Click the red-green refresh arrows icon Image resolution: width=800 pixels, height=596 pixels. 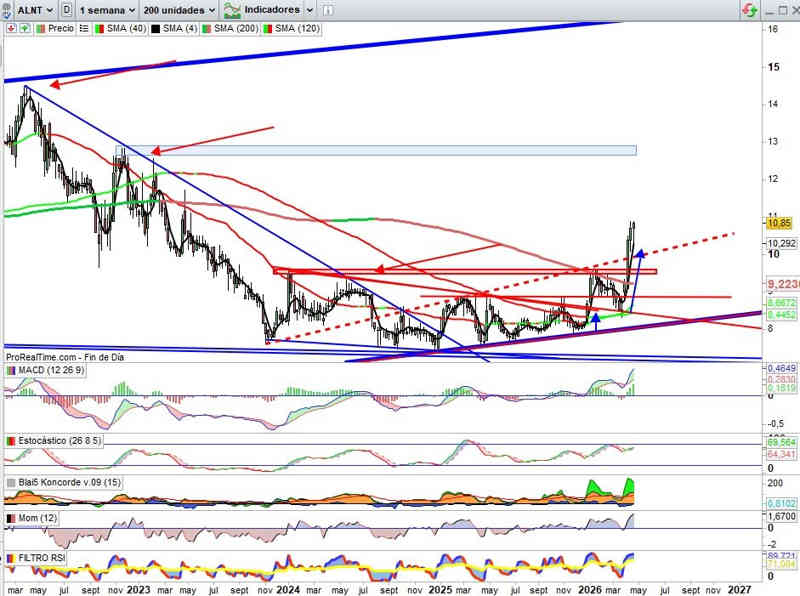749,9
